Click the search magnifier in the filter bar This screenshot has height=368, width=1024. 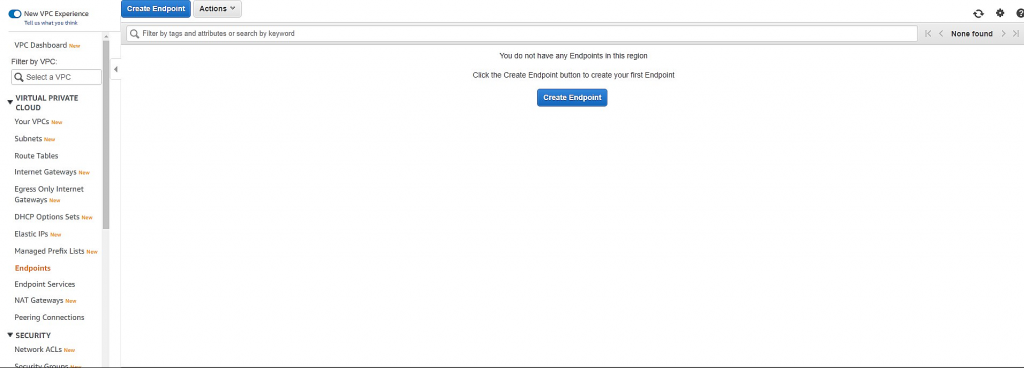click(135, 33)
